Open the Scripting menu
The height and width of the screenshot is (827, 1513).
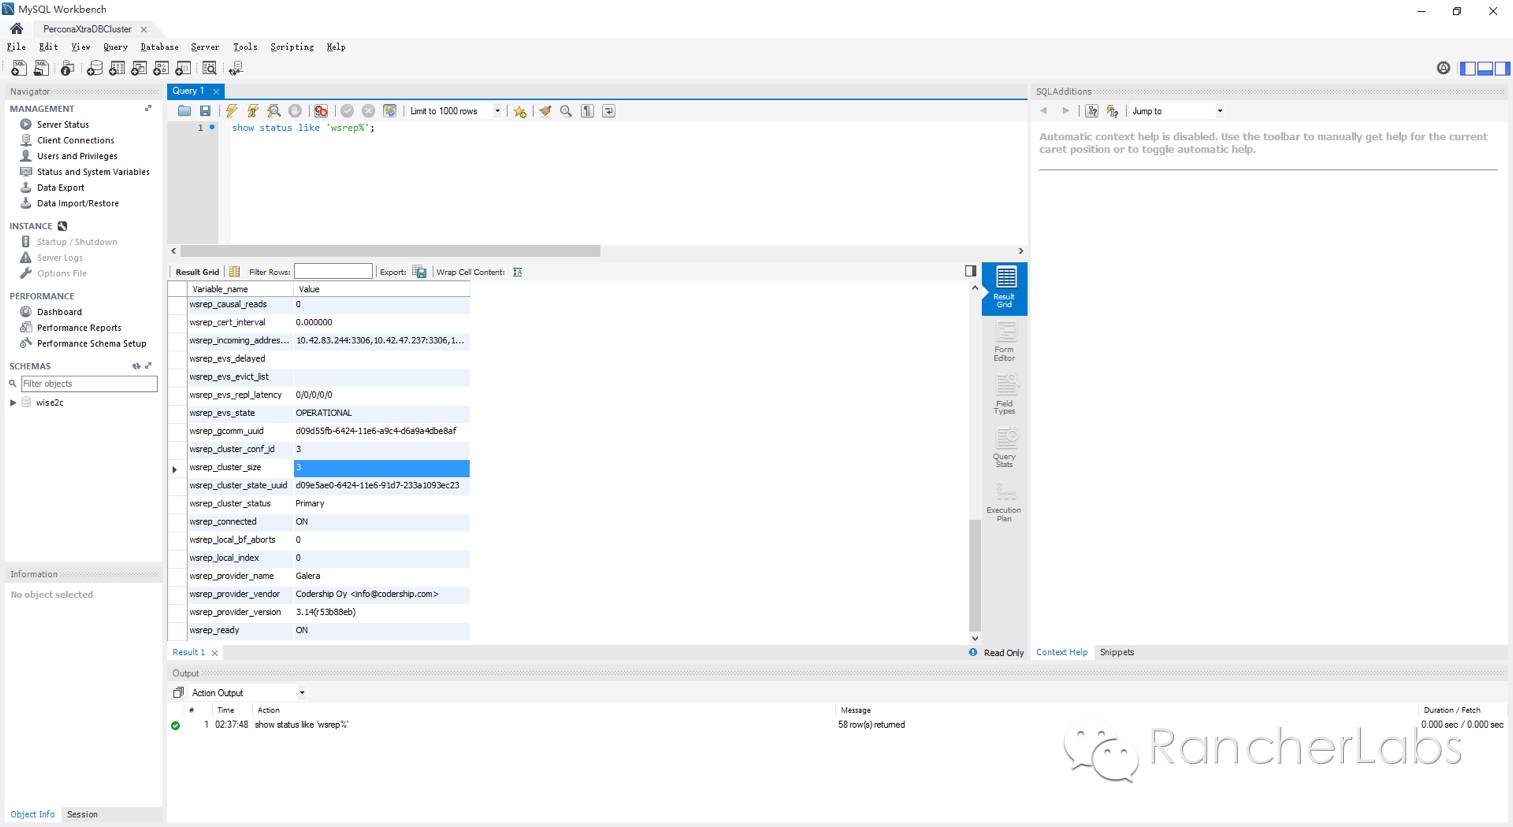292,47
